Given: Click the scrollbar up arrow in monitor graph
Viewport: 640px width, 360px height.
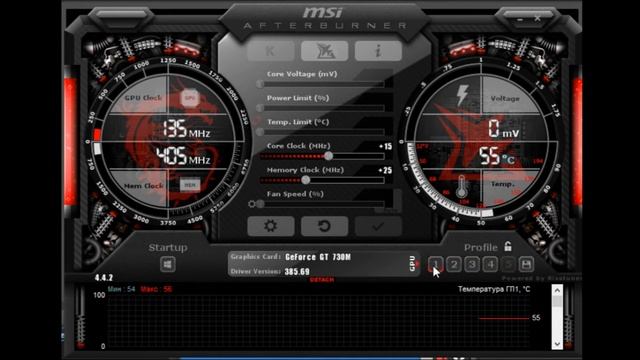Looking at the screenshot, I should pyautogui.click(x=557, y=290).
